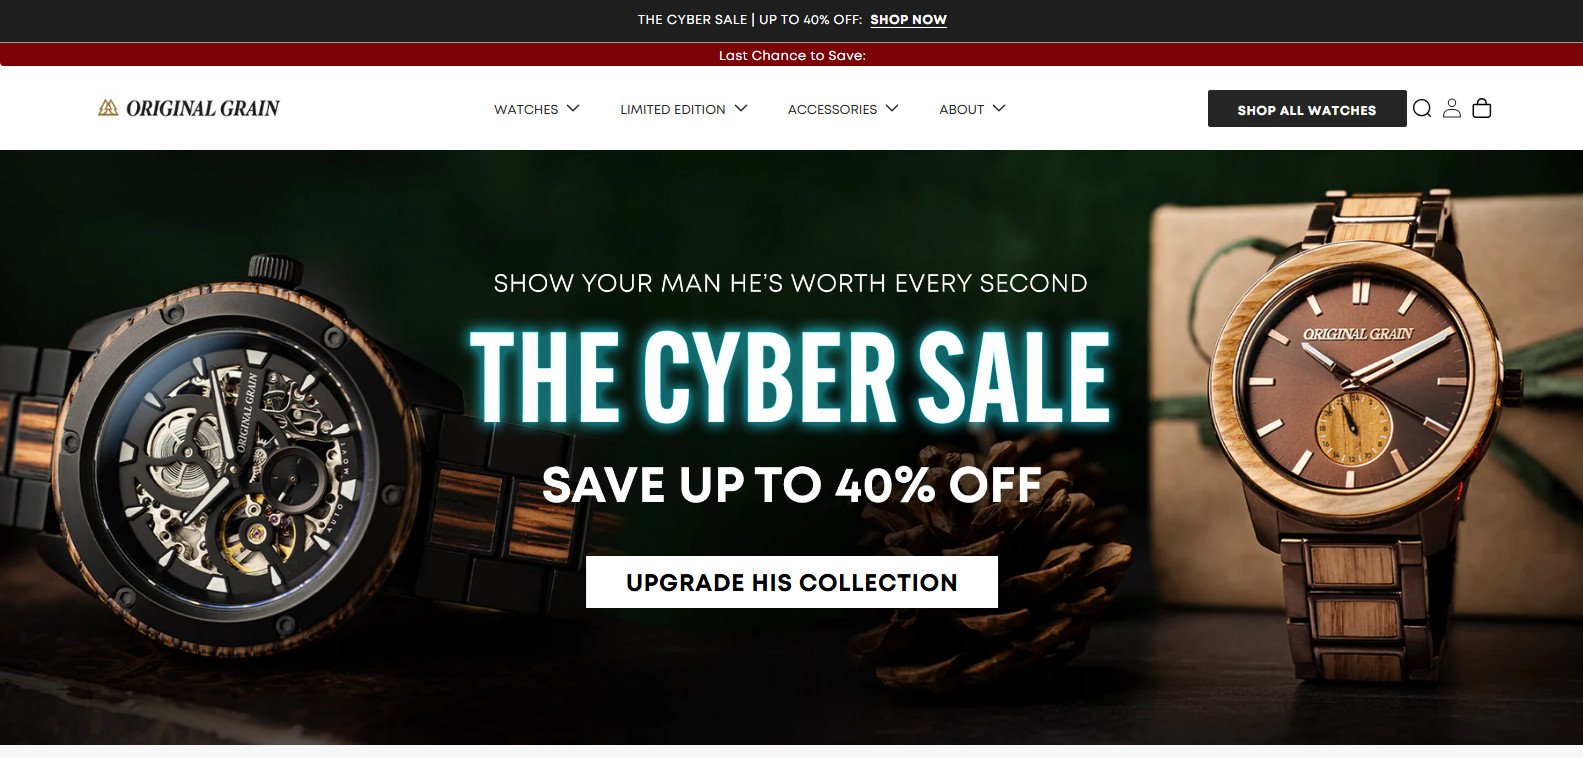
Task: Expand the About chevron arrow
Action: [x=999, y=108]
